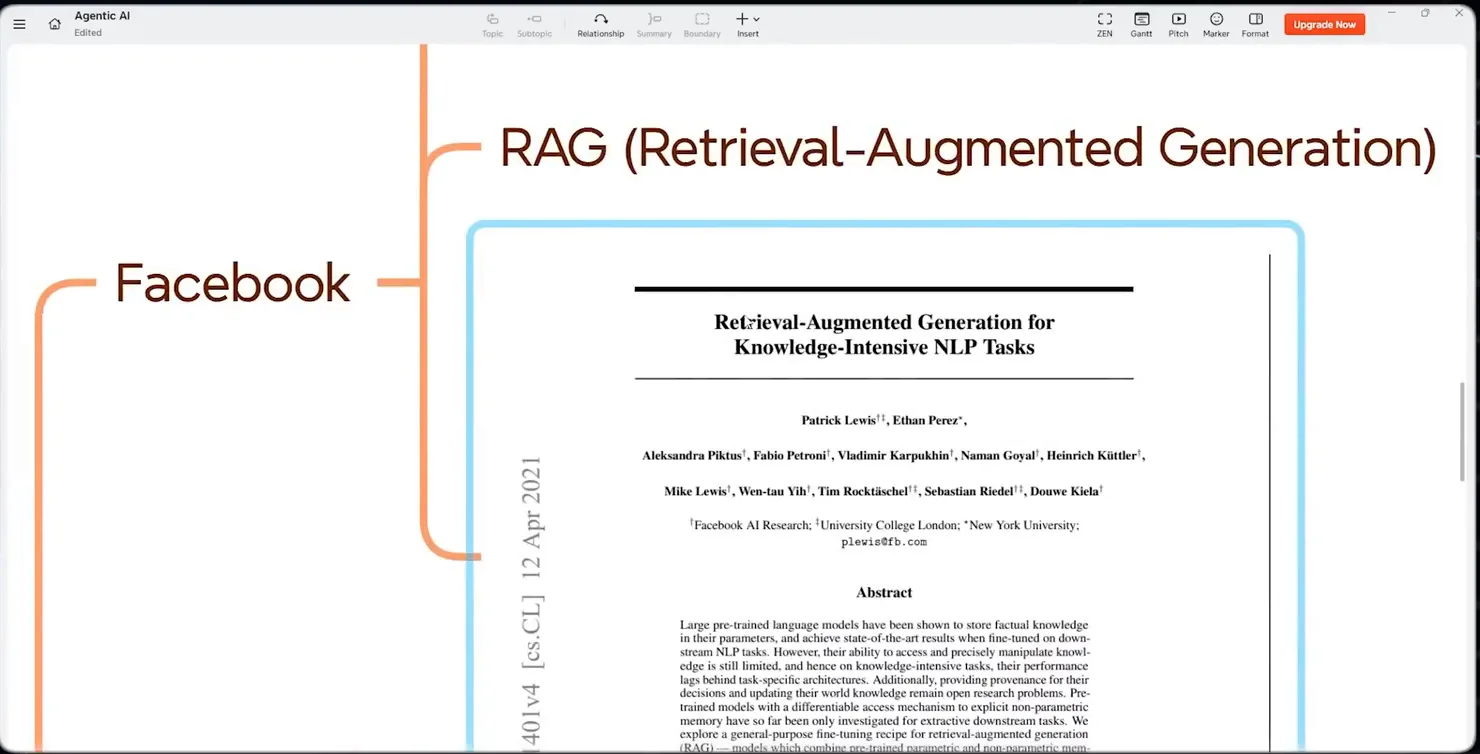Start Pitch presentation mode
This screenshot has width=1480, height=754.
pos(1179,25)
